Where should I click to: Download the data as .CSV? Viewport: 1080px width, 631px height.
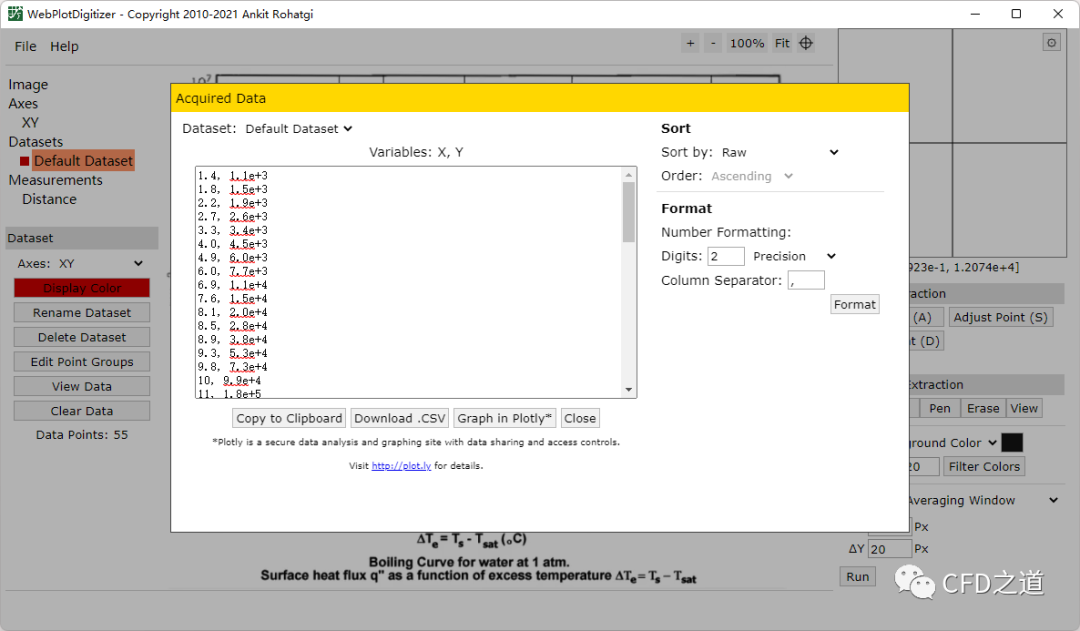click(398, 418)
